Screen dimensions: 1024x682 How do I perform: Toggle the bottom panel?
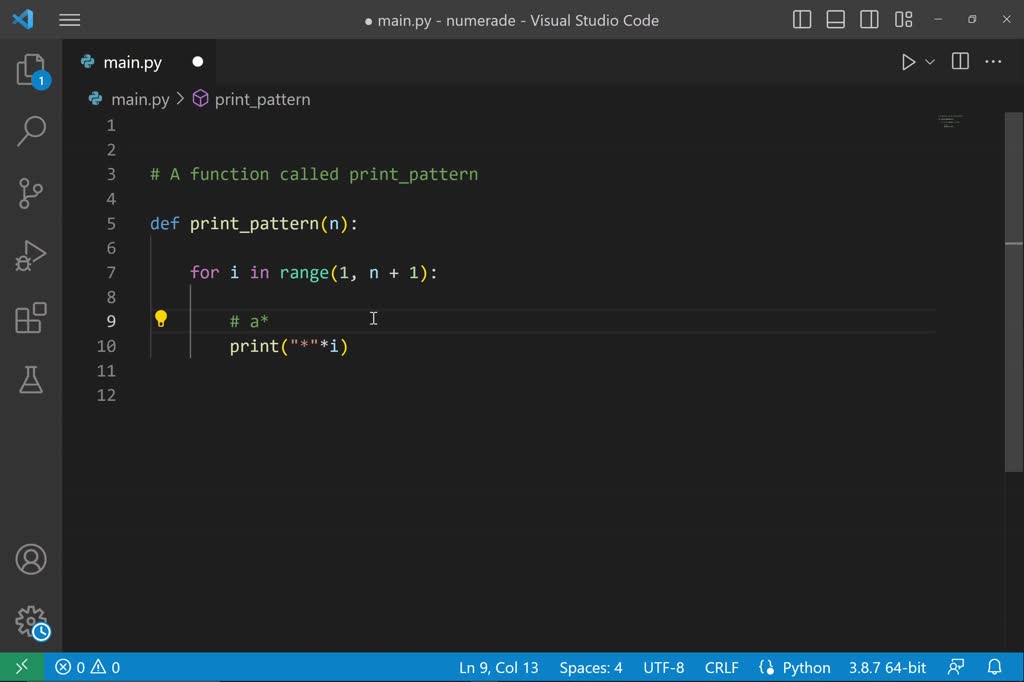[x=835, y=20]
